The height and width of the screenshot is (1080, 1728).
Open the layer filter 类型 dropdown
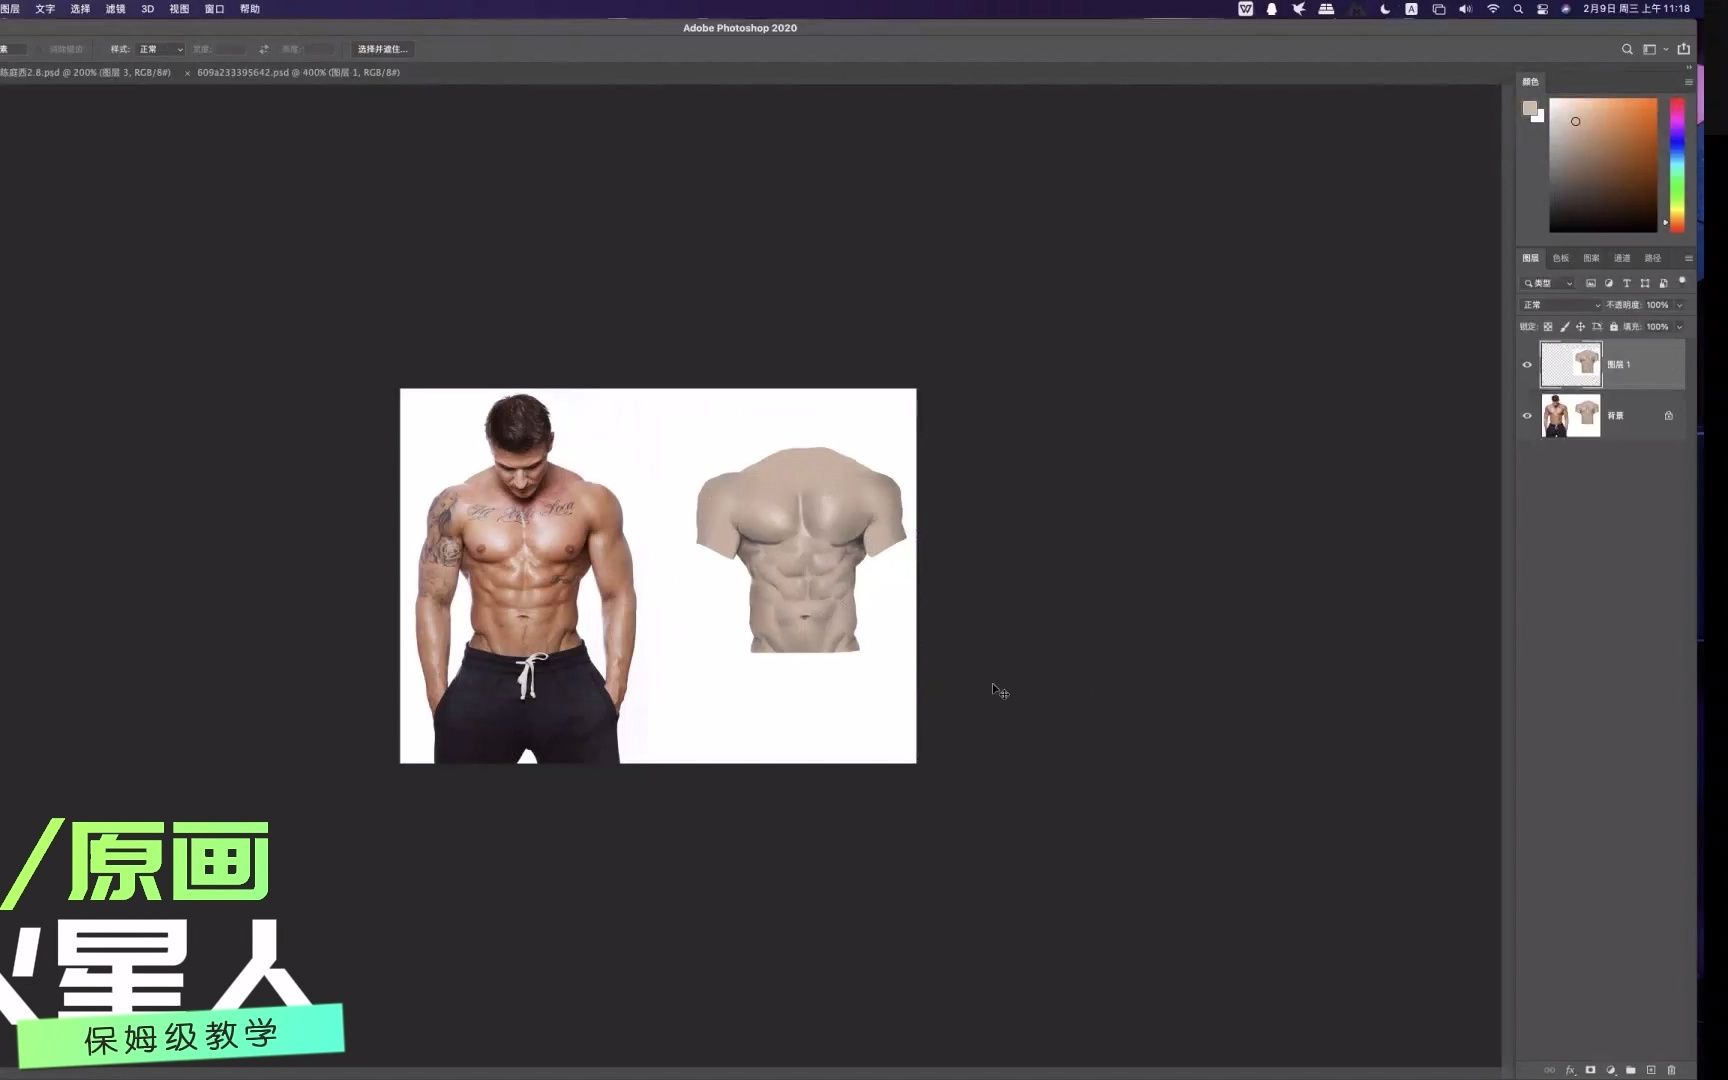(x=1548, y=284)
